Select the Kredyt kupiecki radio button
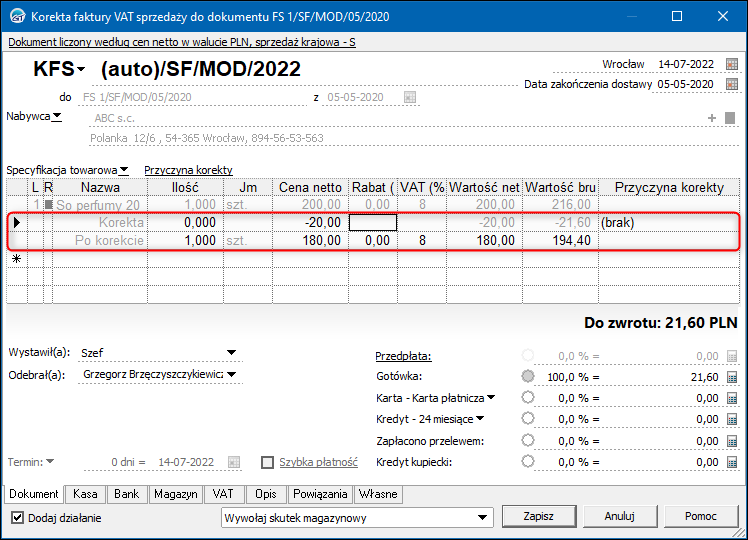This screenshot has width=748, height=540. click(528, 461)
